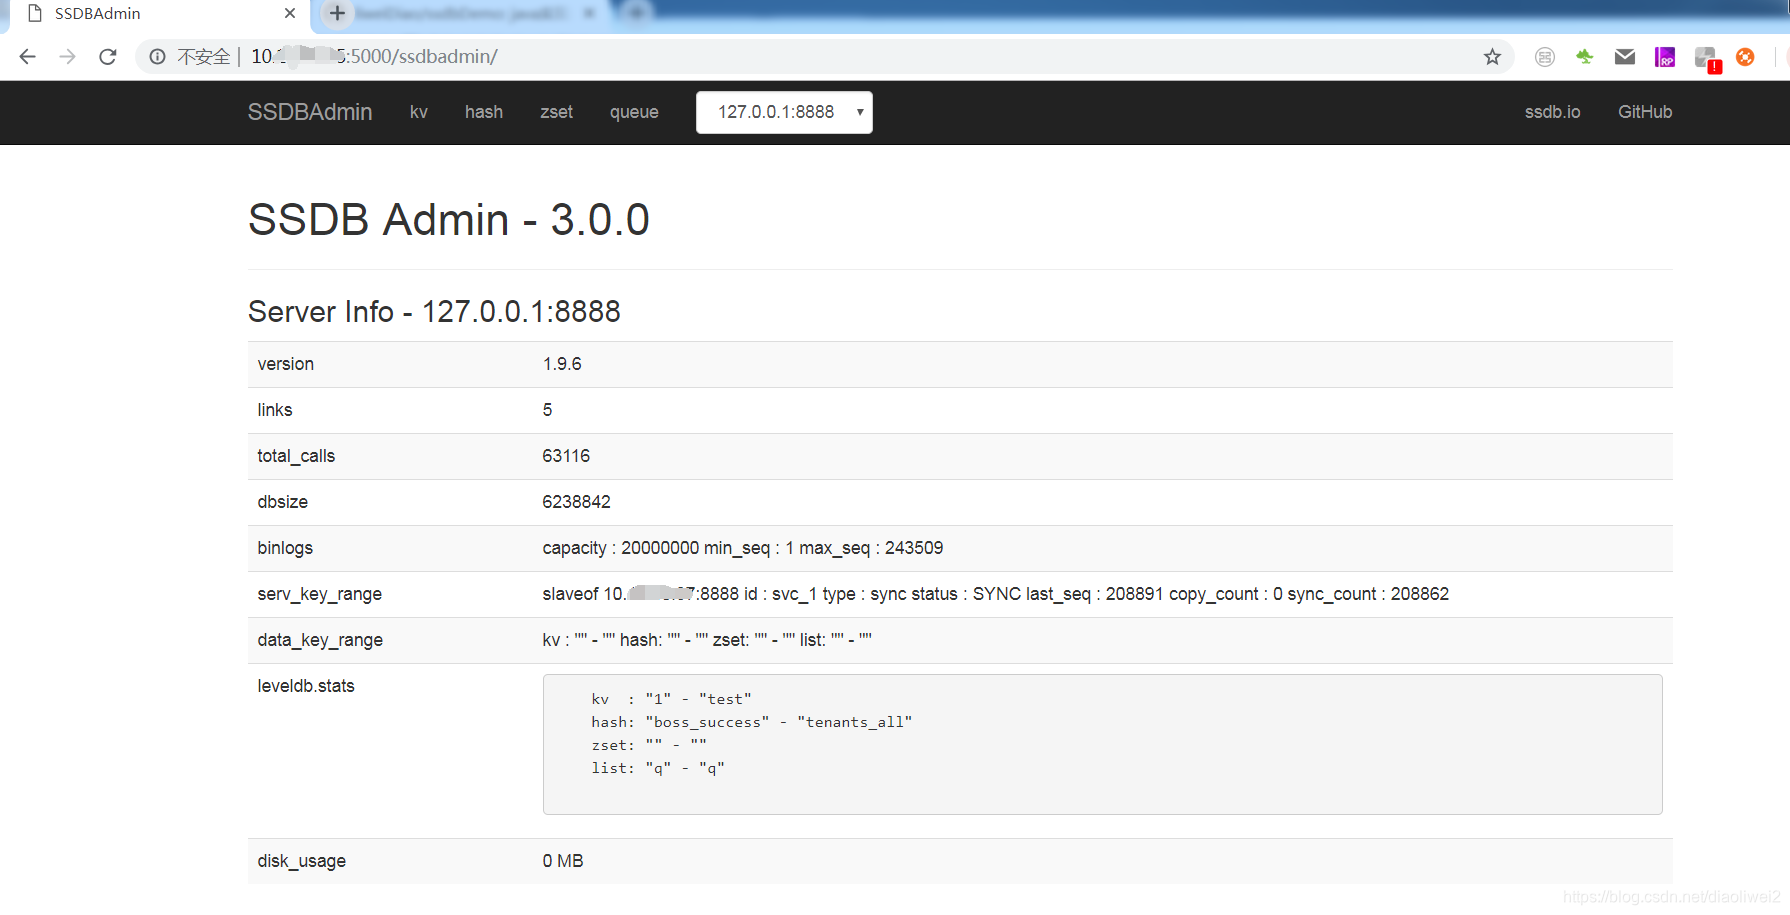The height and width of the screenshot is (915, 1790).
Task: Visit the ssdb.io link
Action: pos(1552,112)
